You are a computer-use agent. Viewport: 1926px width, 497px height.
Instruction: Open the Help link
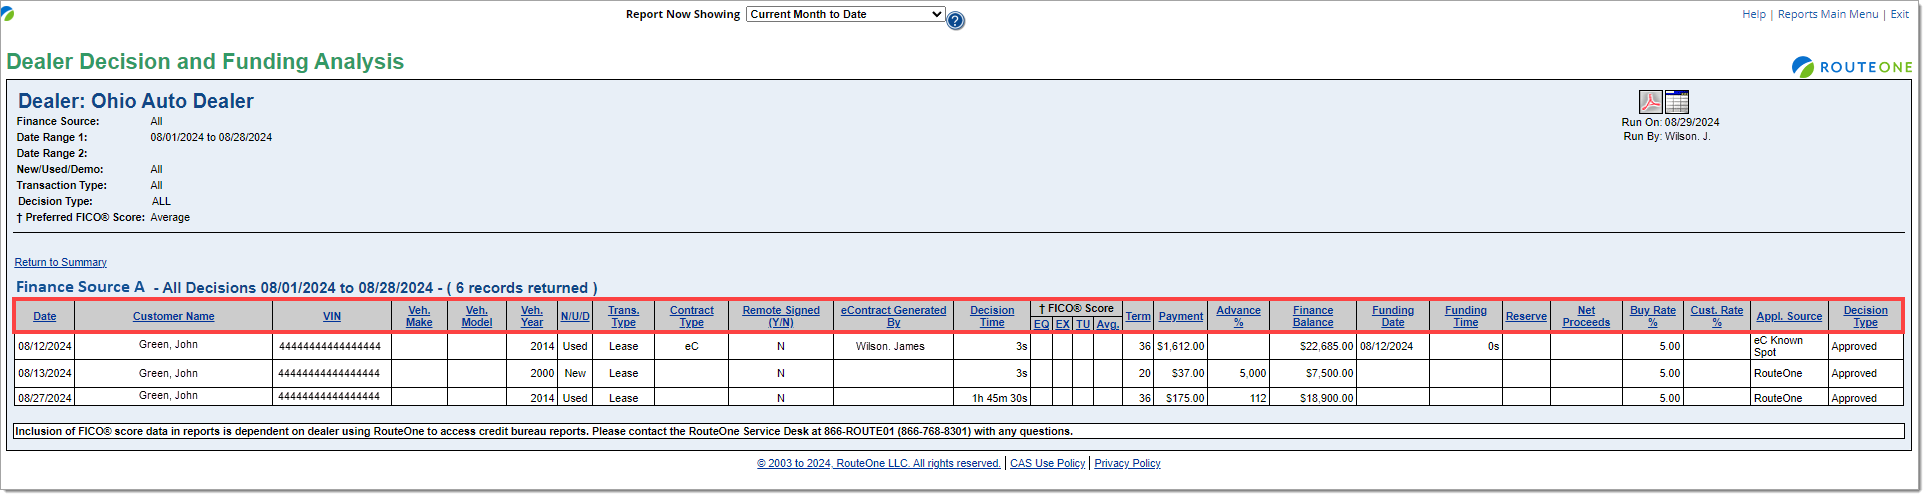pyautogui.click(x=1754, y=14)
